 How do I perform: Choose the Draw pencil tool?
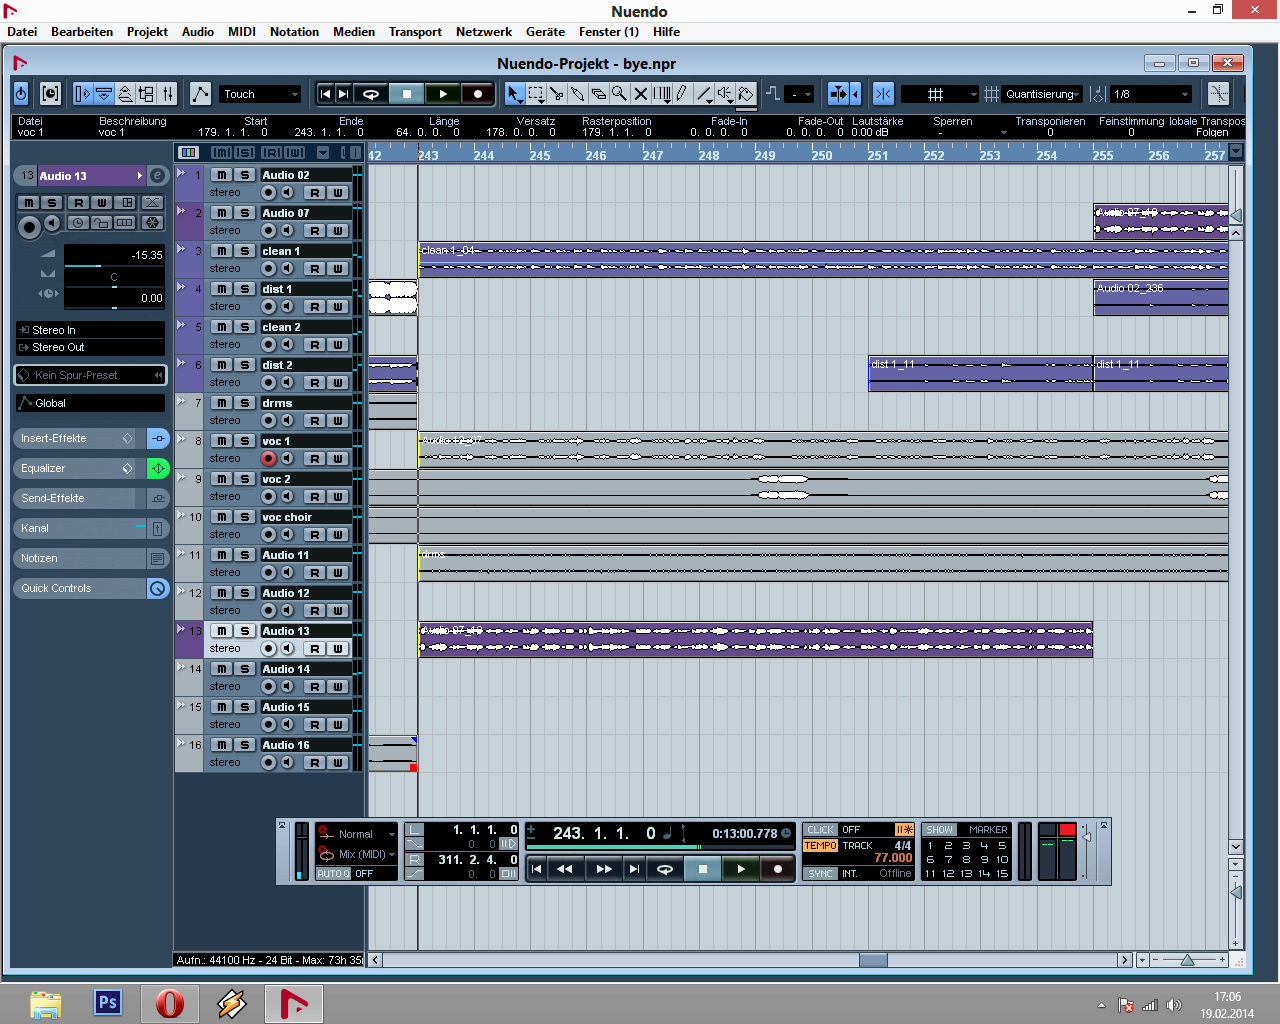[x=682, y=94]
